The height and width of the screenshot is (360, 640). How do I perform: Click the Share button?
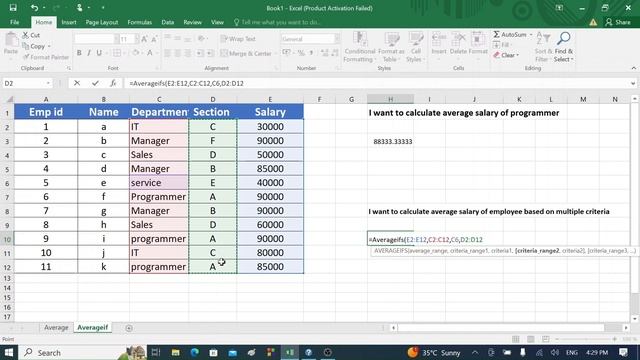point(618,22)
